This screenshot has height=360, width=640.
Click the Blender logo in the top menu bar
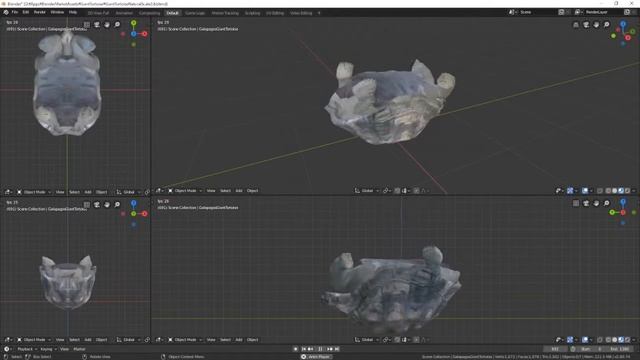click(6, 12)
